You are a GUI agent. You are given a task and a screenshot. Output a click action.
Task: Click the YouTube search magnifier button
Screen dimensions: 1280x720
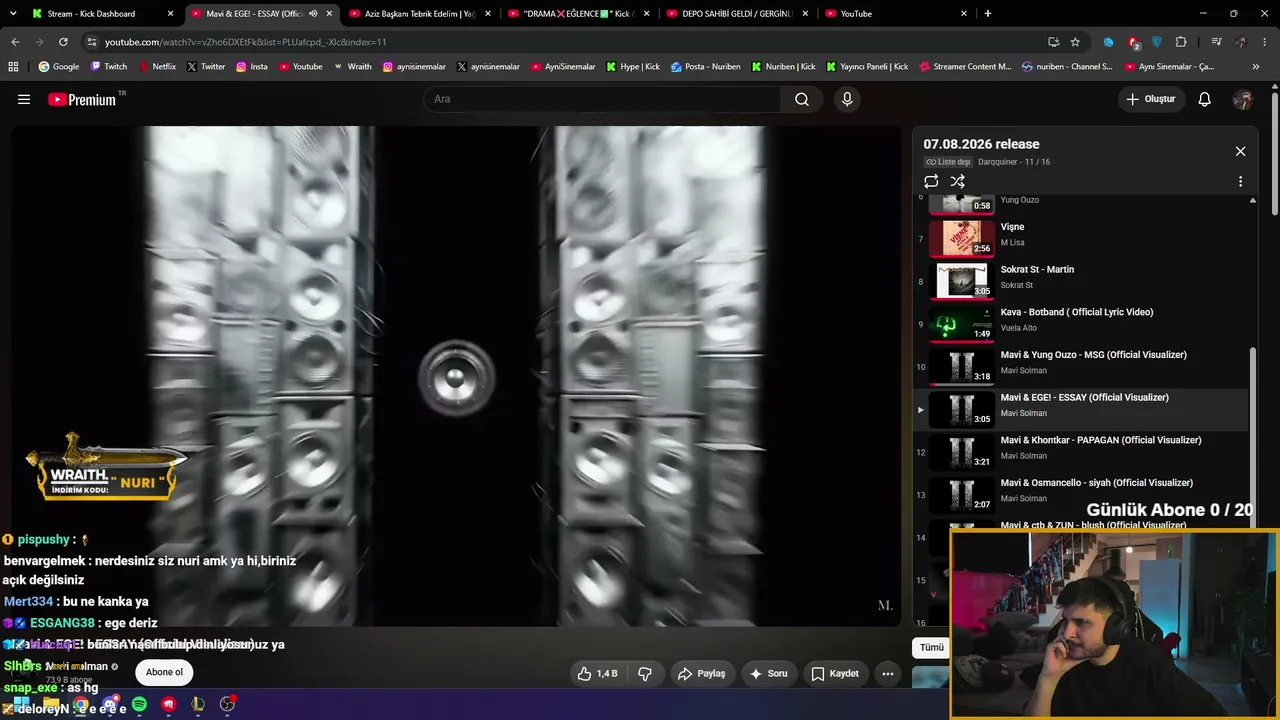pyautogui.click(x=802, y=99)
